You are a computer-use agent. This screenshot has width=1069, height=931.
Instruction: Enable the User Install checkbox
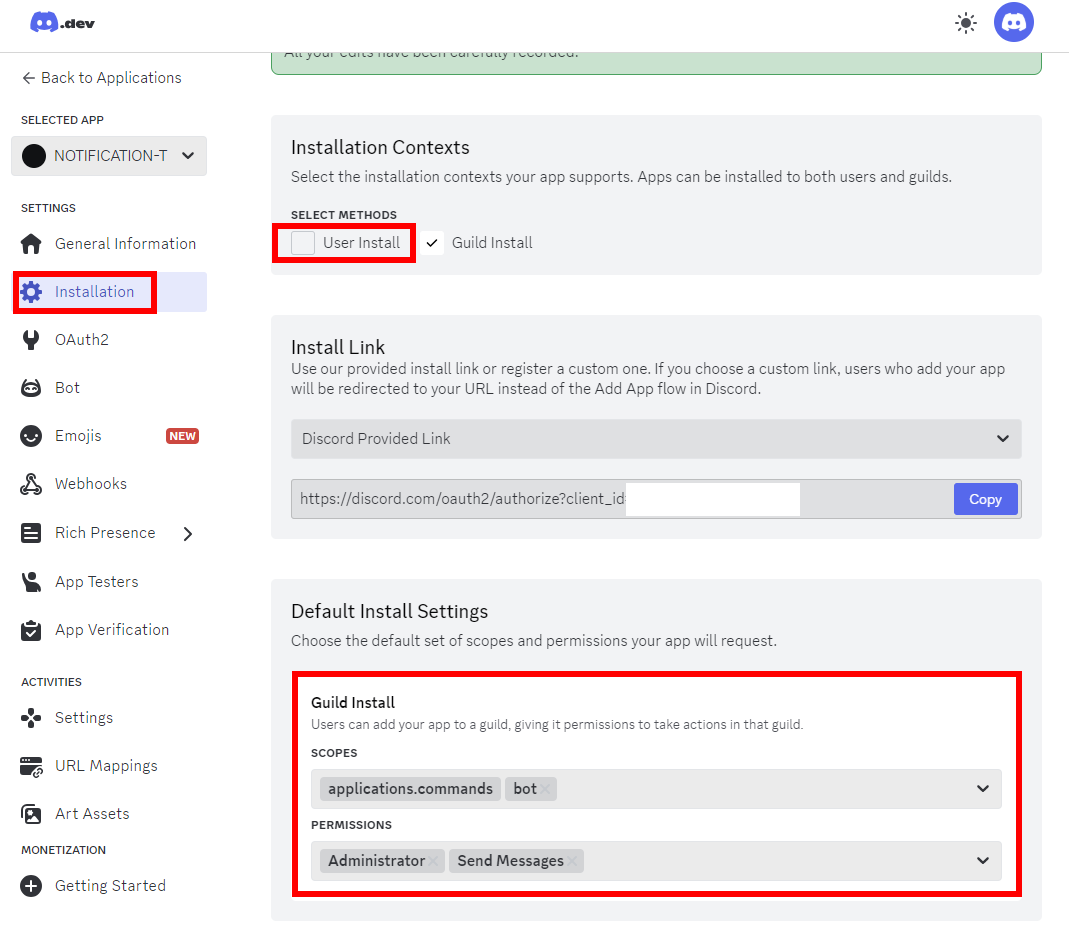click(303, 243)
